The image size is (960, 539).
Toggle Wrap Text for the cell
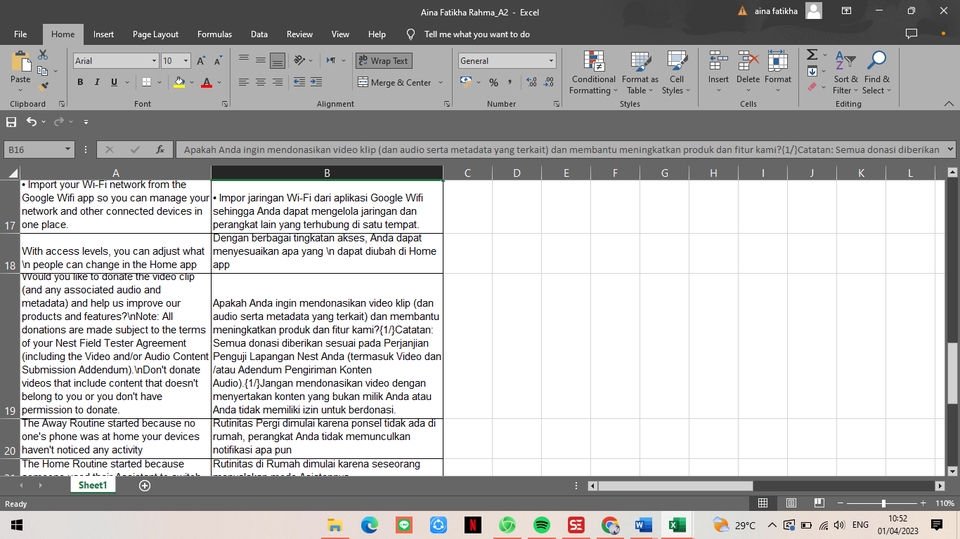tap(383, 61)
